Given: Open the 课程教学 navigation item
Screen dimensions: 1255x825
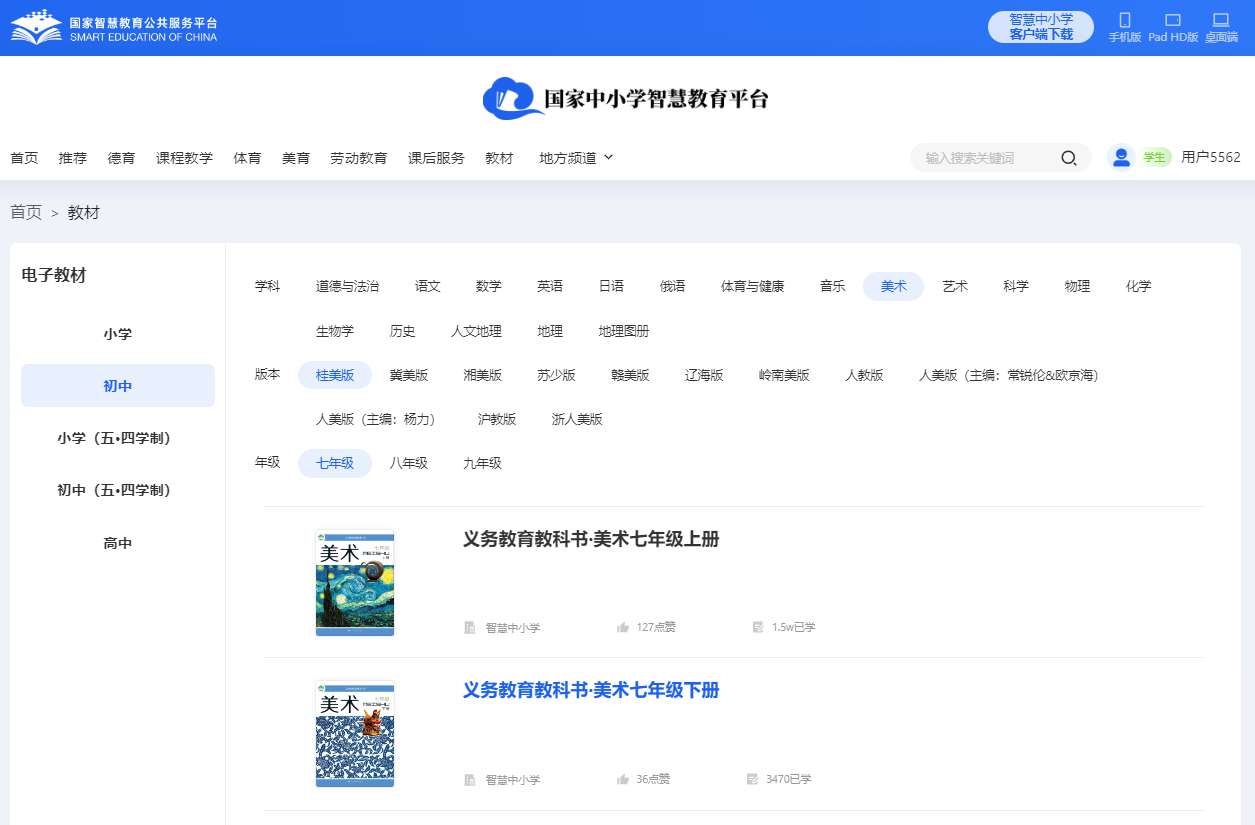Looking at the screenshot, I should click(x=184, y=158).
